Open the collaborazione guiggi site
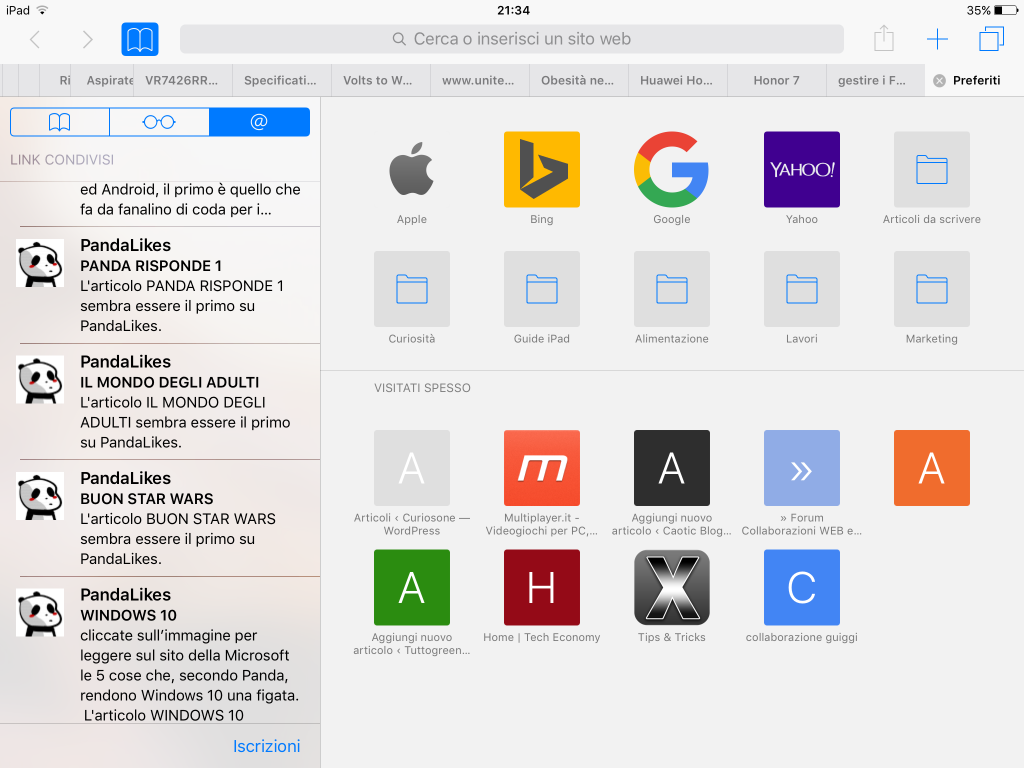 [x=801, y=596]
